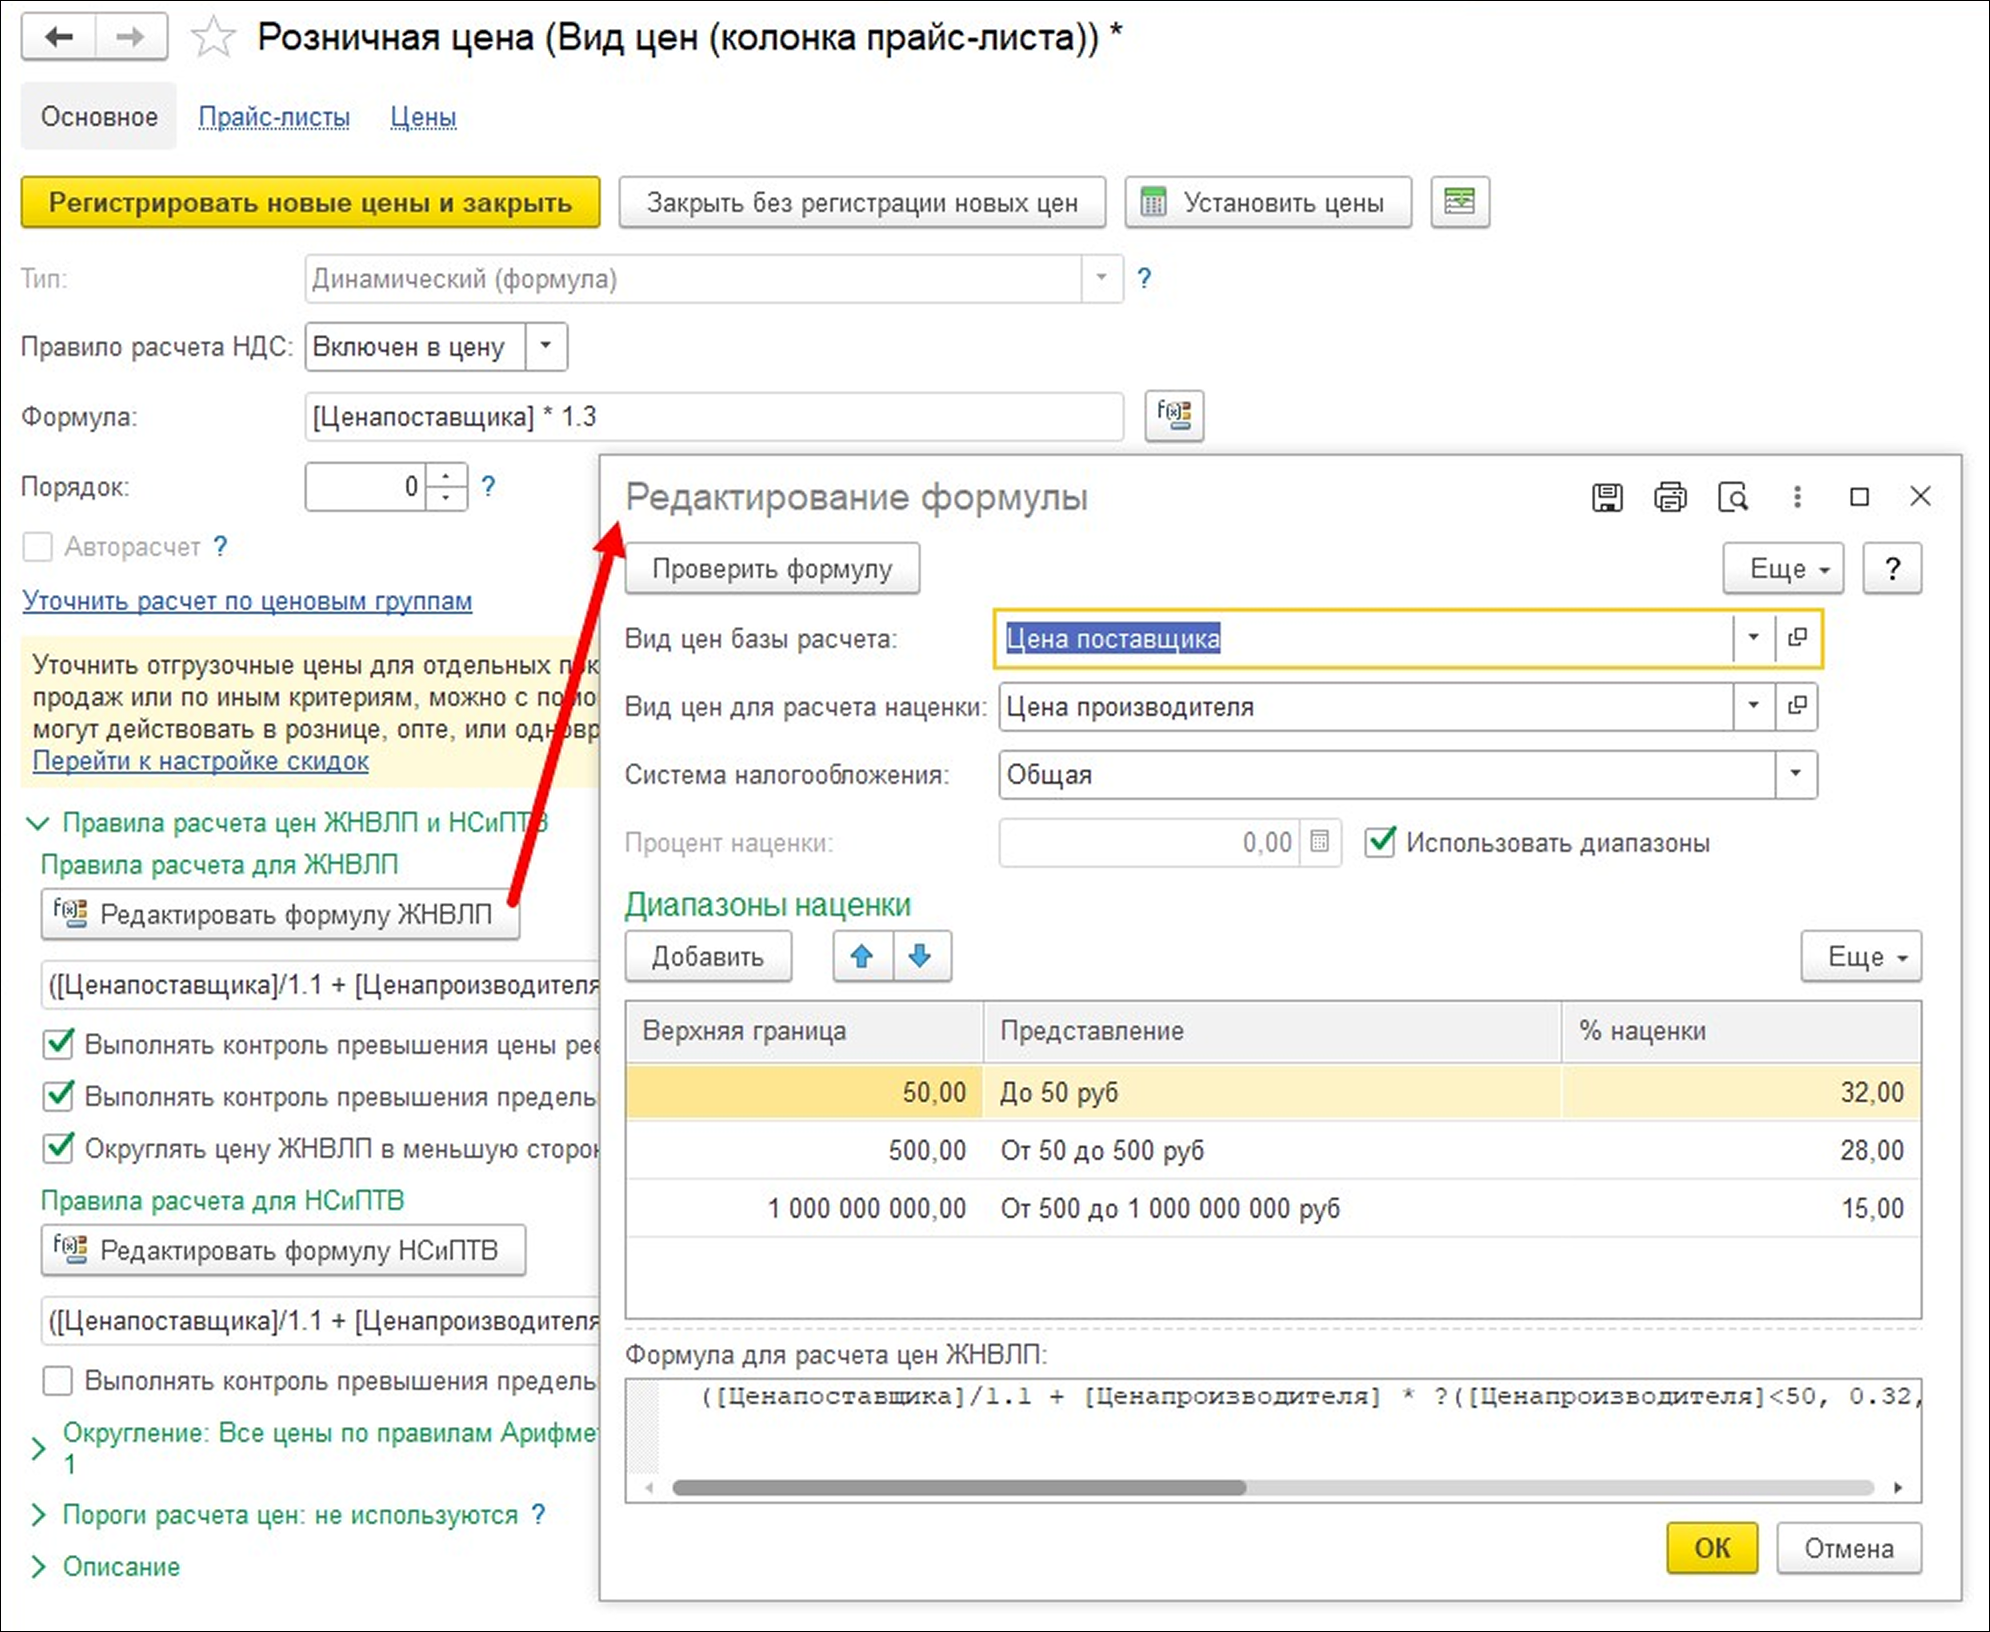Open the Цены tab
Viewport: 1990px width, 1632px height.
(x=423, y=117)
